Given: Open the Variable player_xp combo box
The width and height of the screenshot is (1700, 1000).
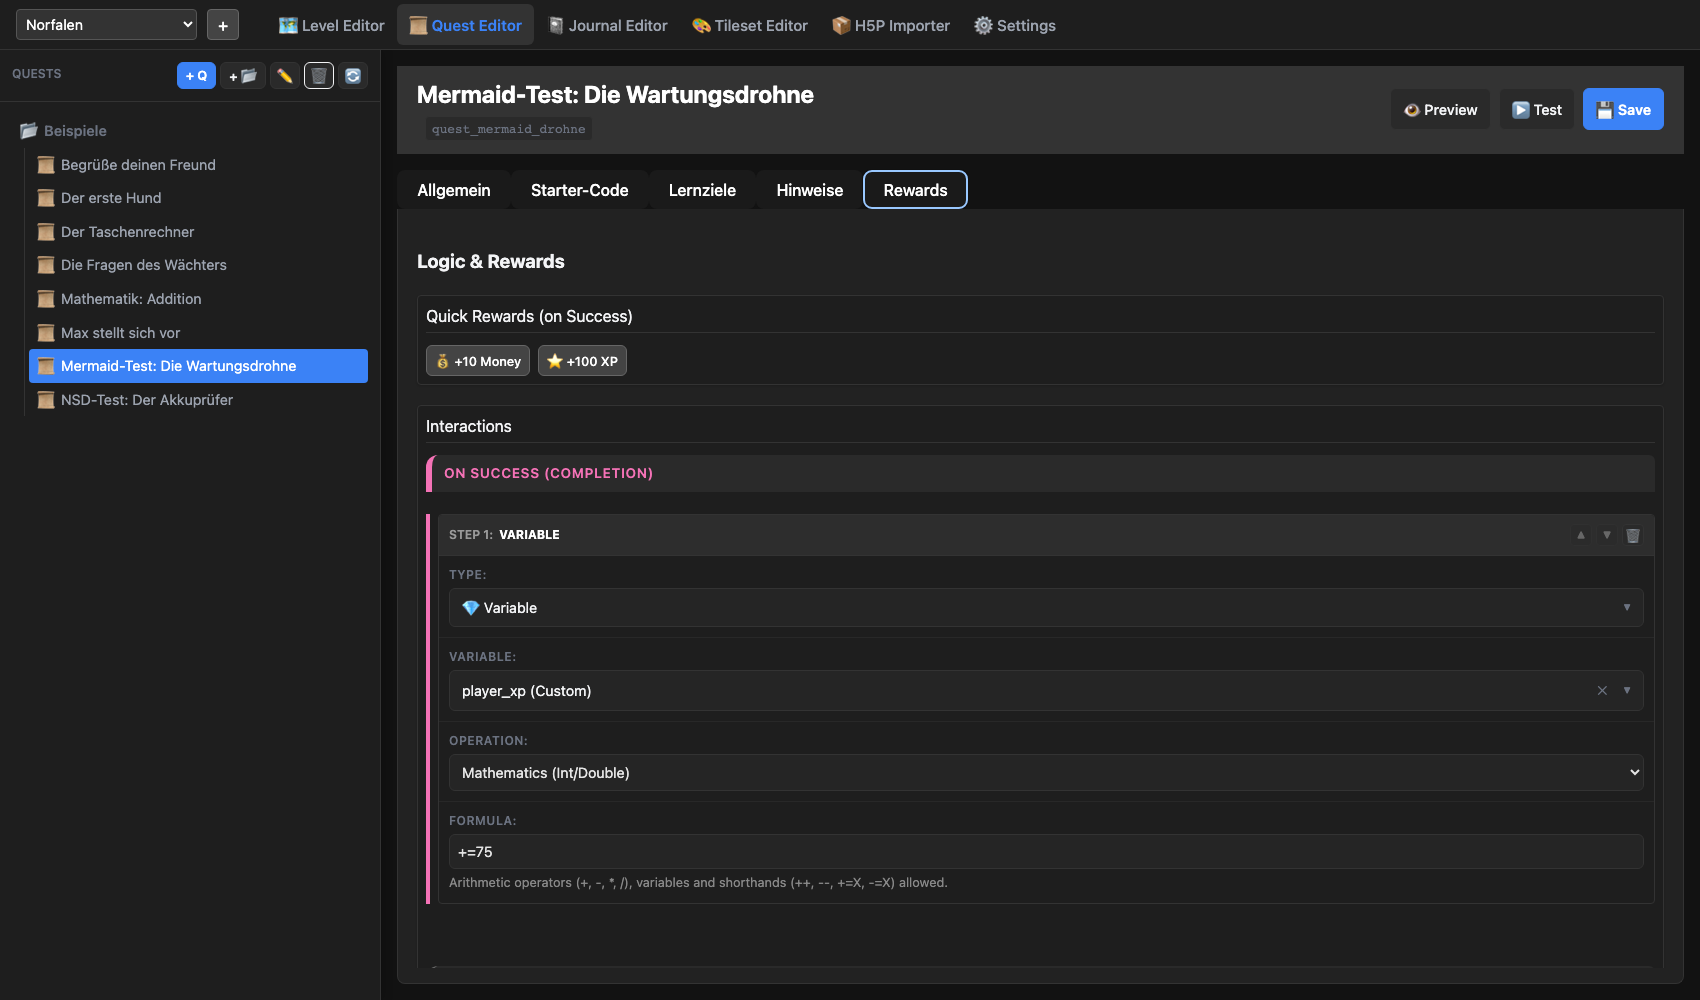Looking at the screenshot, I should point(1020,691).
